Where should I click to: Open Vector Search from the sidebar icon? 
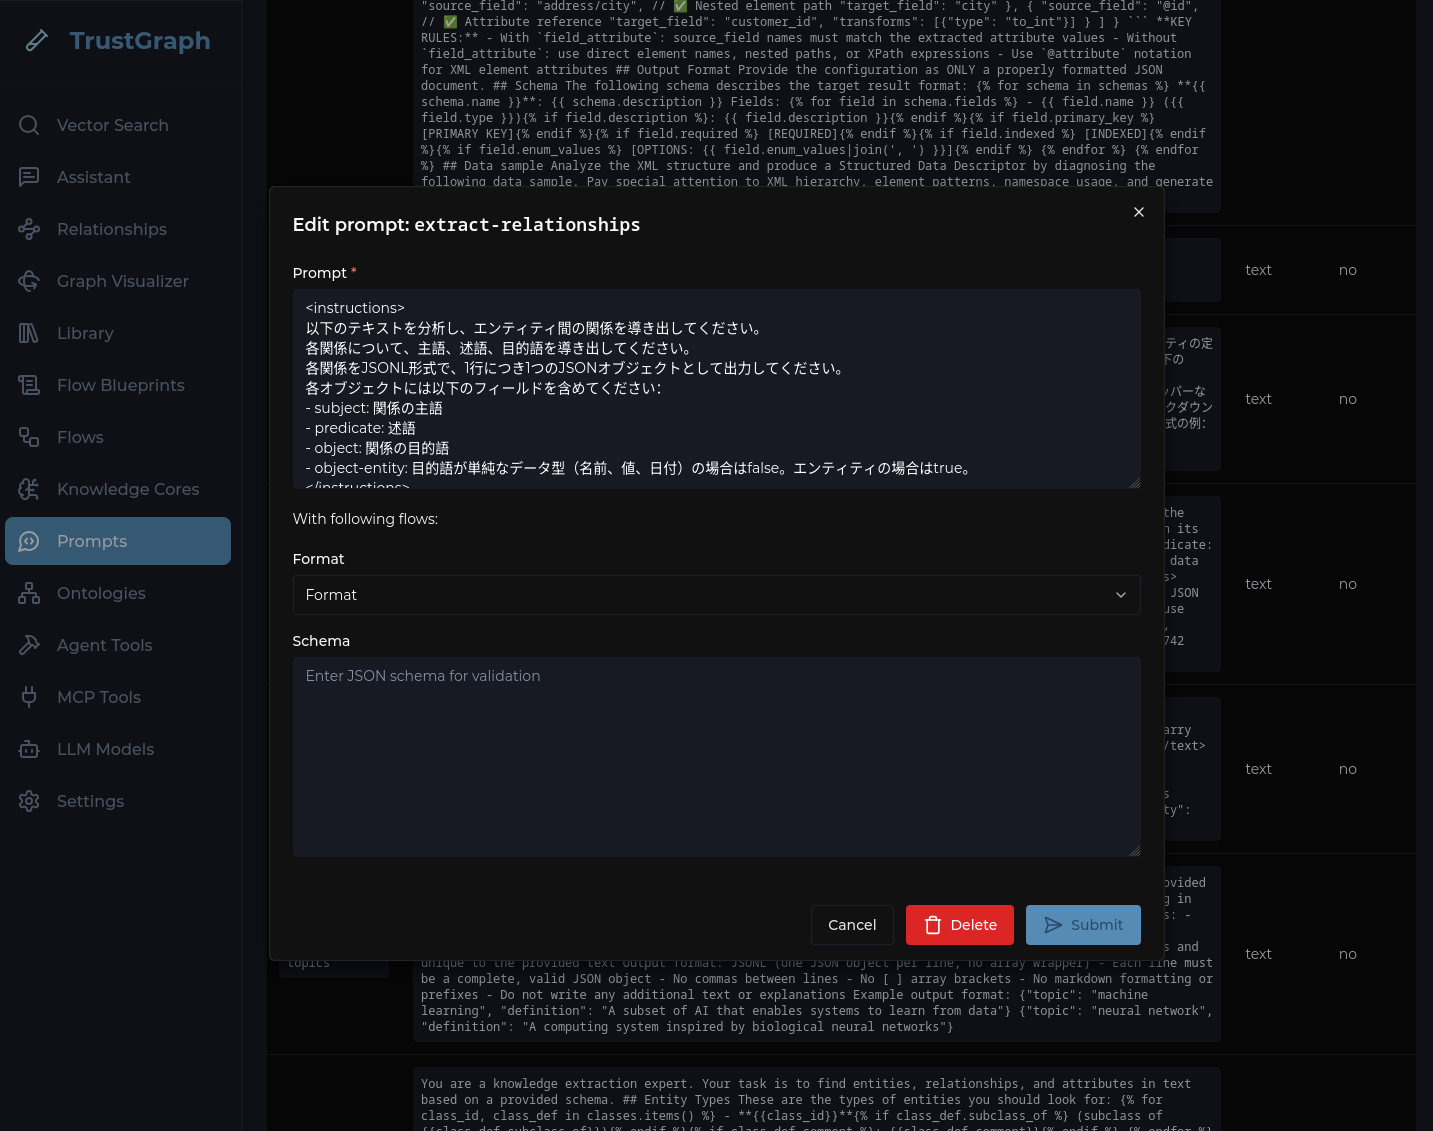(x=29, y=125)
